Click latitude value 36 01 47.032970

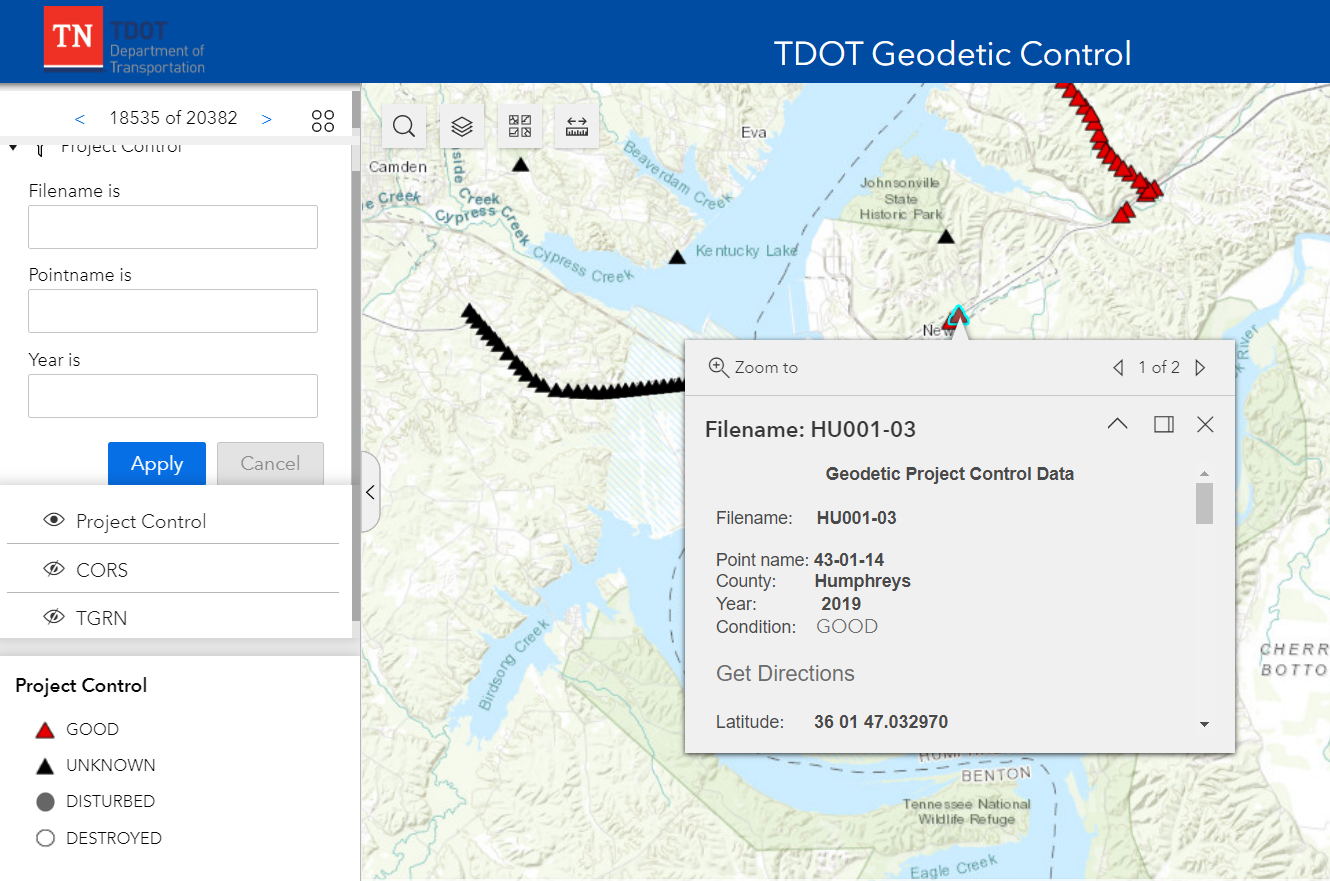[x=881, y=722]
